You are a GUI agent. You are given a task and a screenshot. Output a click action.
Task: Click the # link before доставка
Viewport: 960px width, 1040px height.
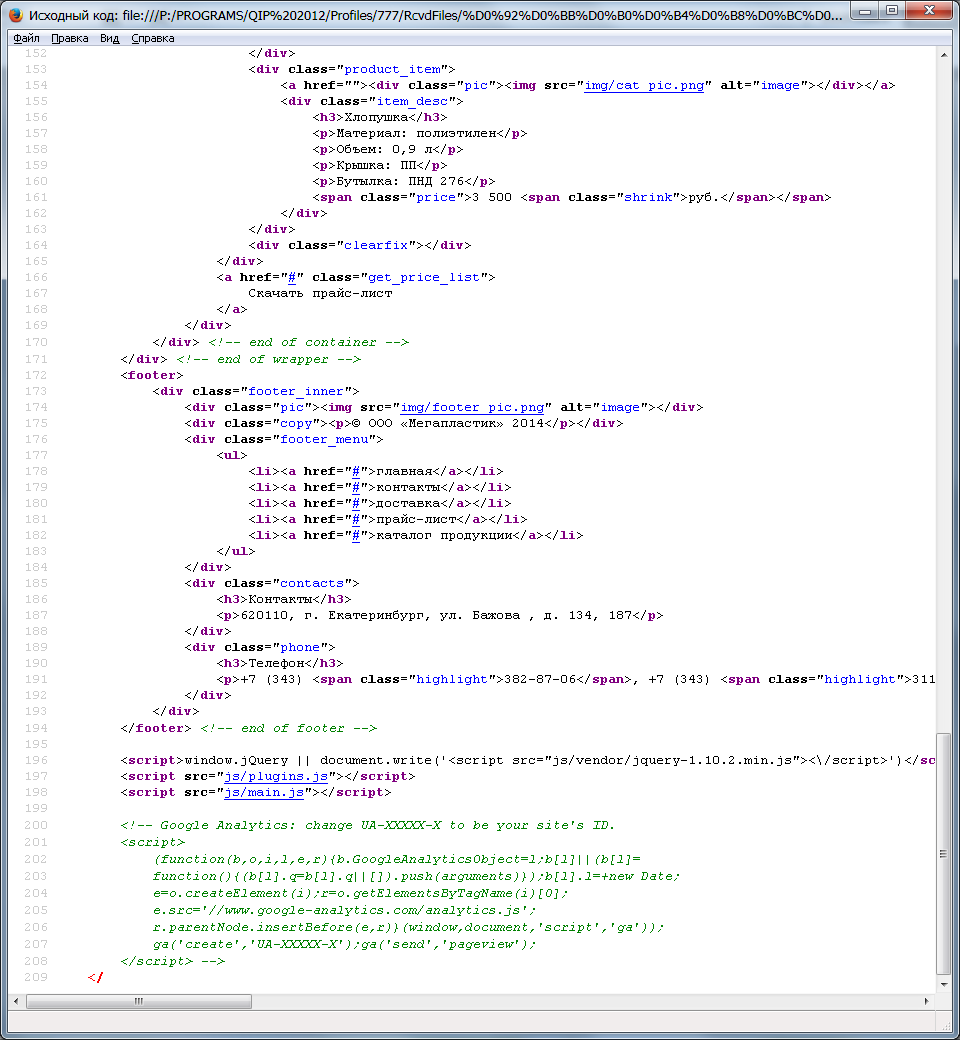click(356, 503)
